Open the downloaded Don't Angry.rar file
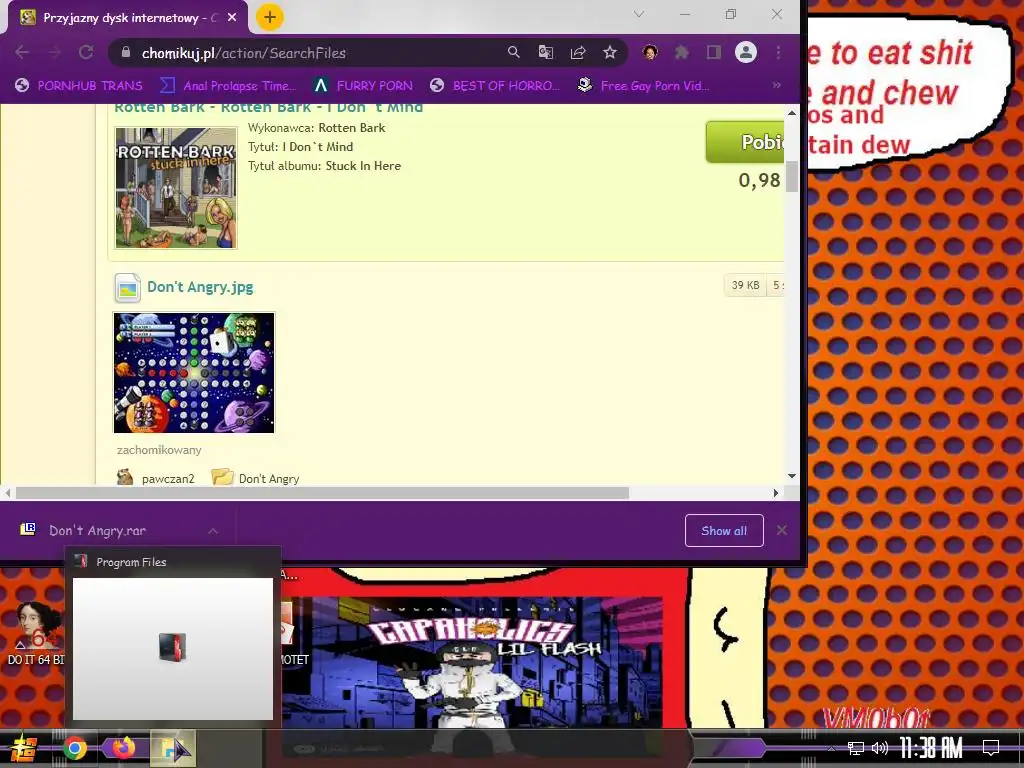1024x768 pixels. coord(97,530)
